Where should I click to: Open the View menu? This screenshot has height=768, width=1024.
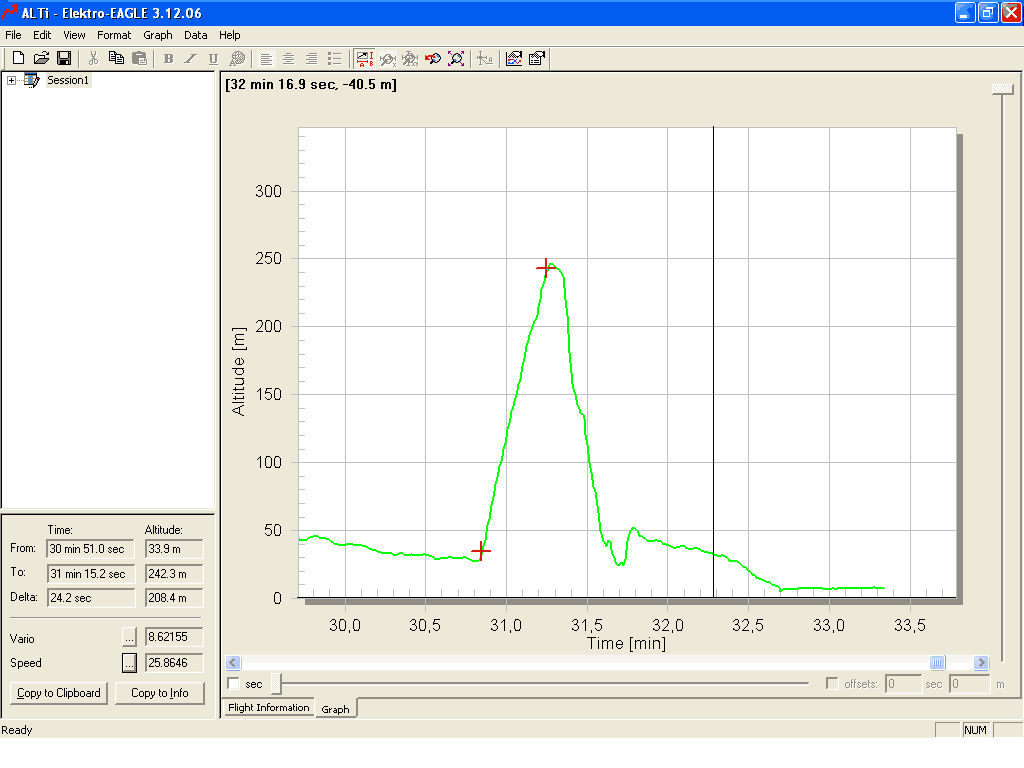pos(74,35)
